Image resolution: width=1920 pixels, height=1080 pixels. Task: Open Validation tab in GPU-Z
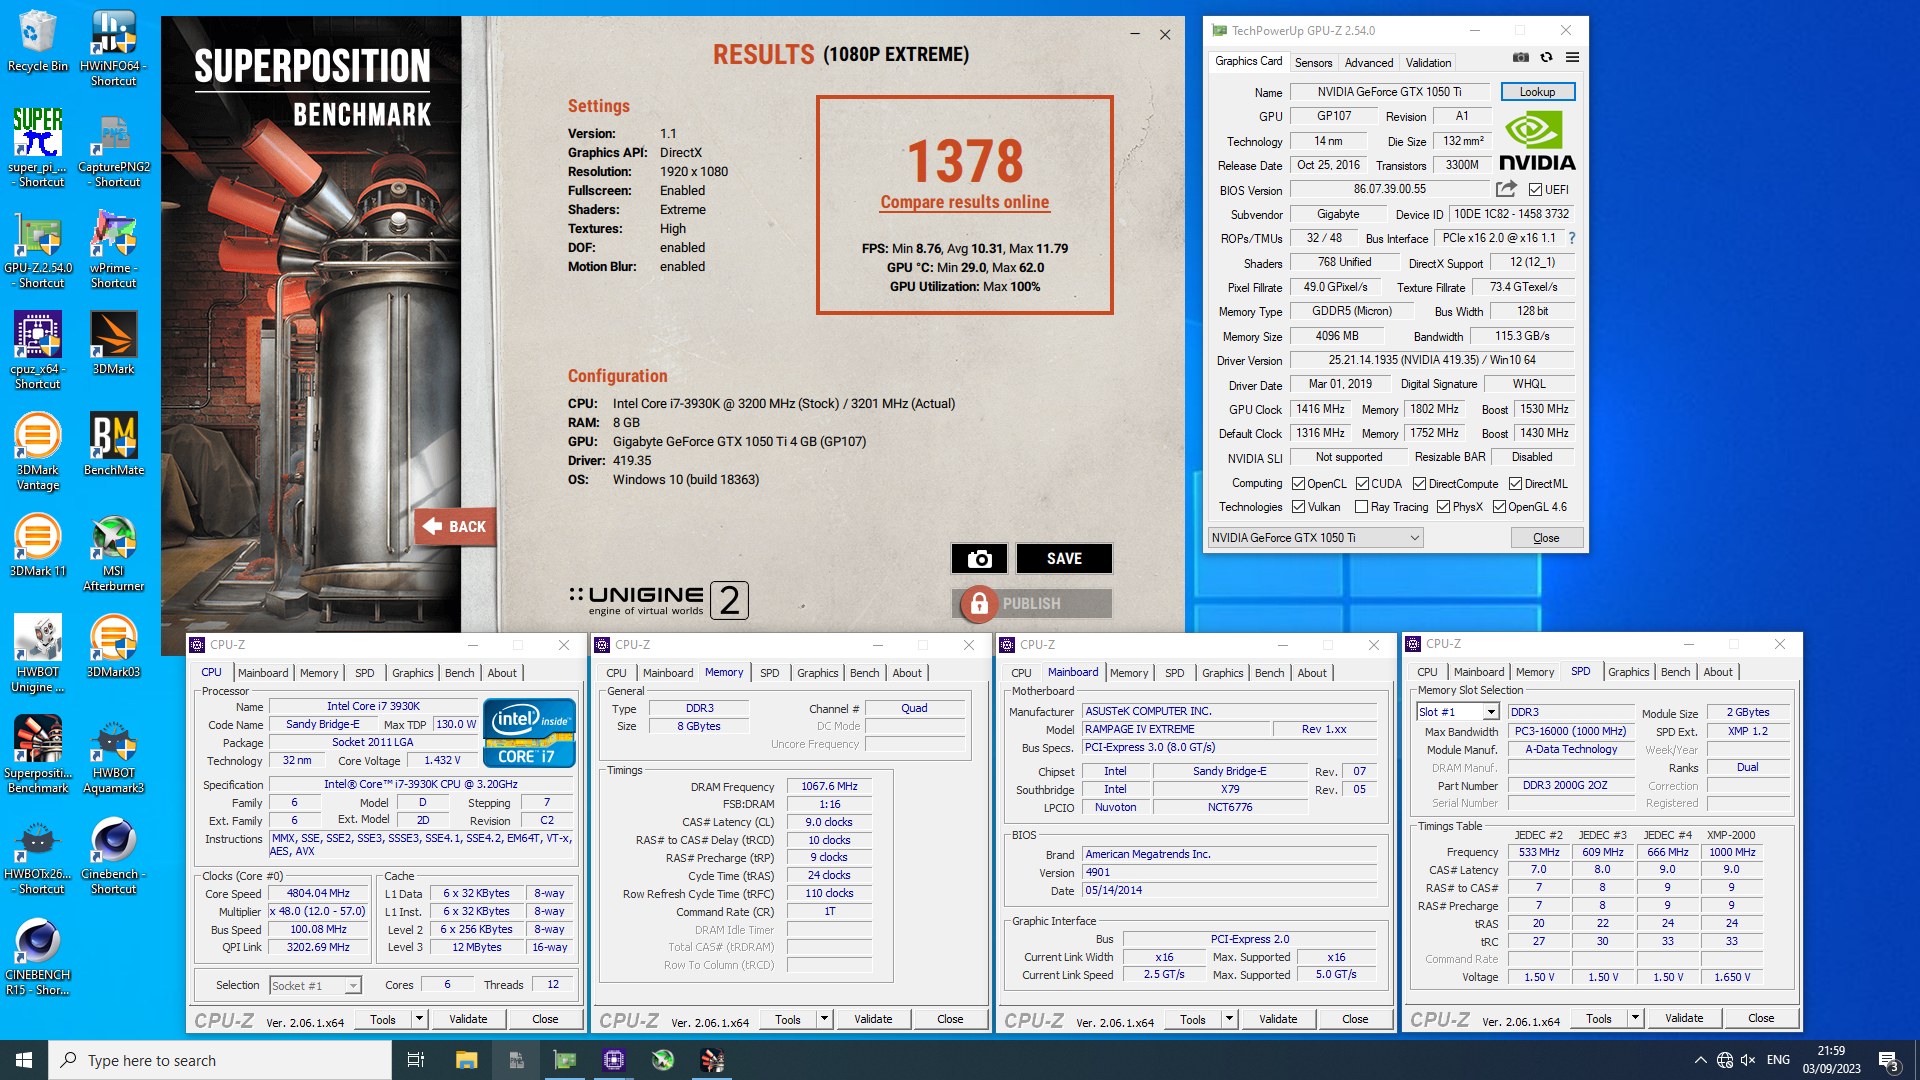click(x=1428, y=63)
